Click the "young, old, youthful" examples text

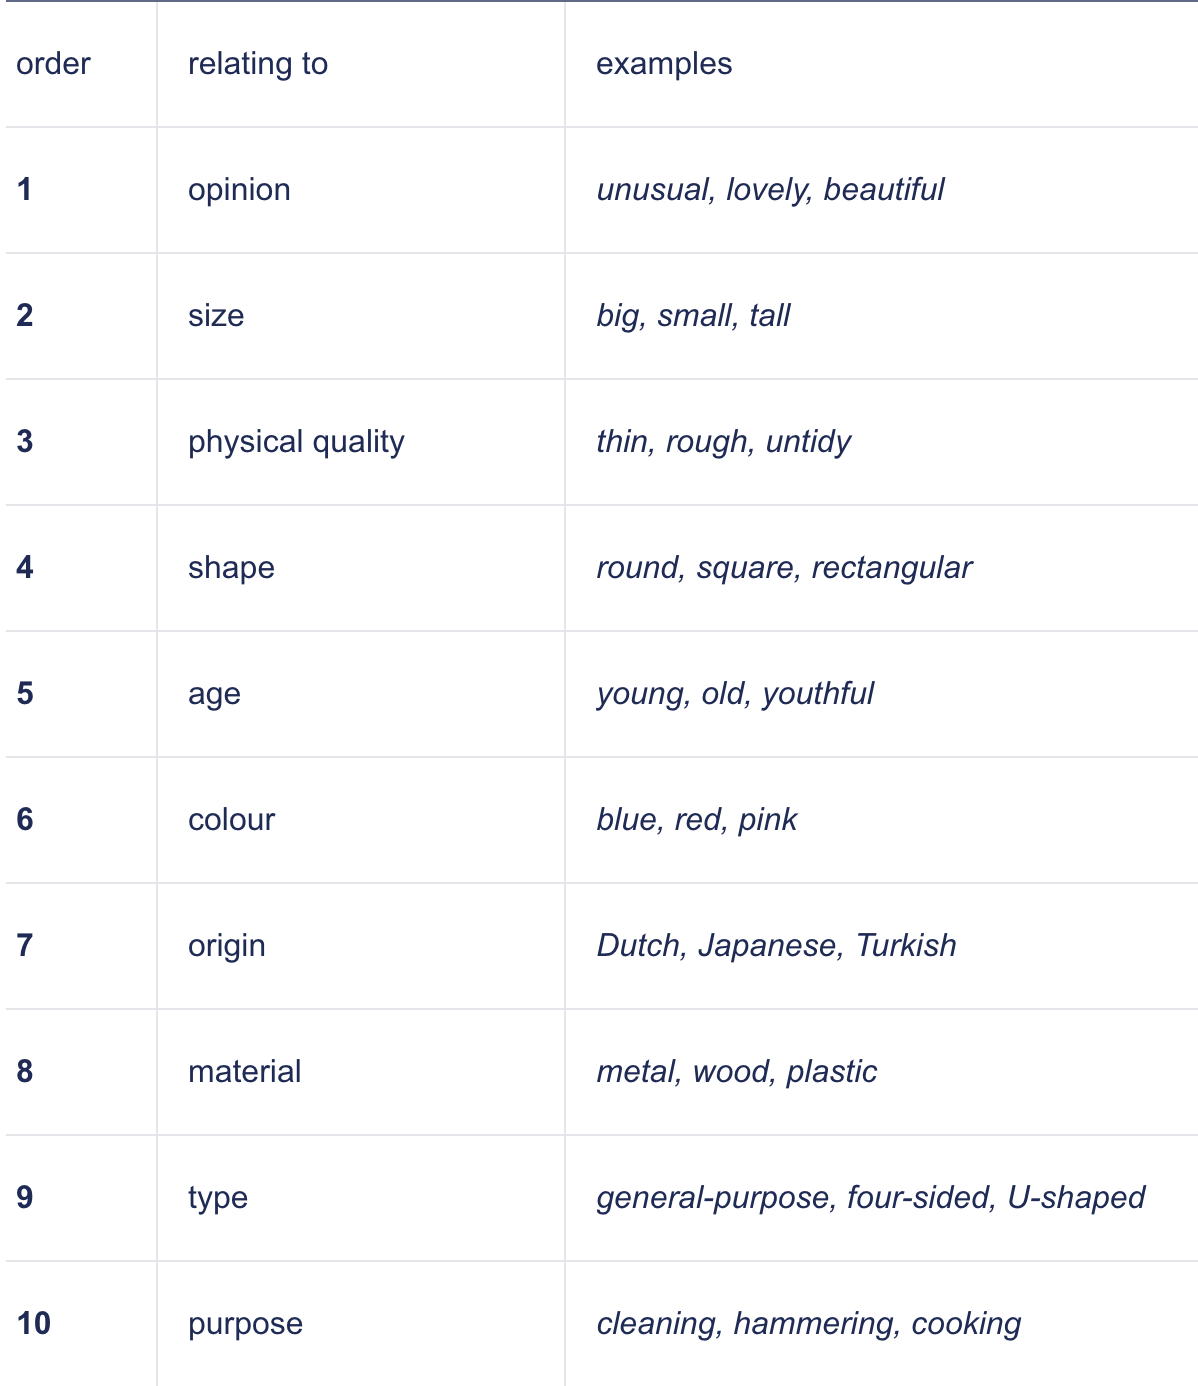pyautogui.click(x=735, y=694)
